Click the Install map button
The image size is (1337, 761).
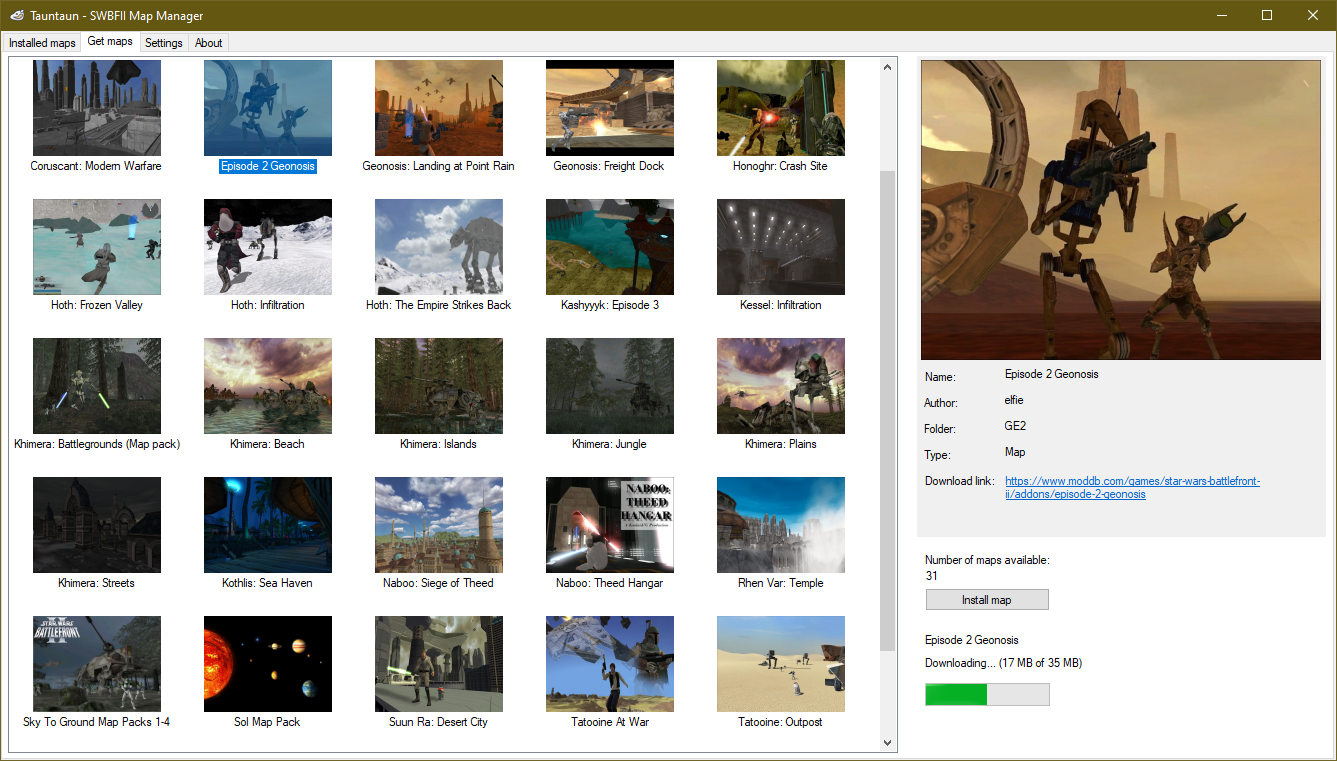click(x=987, y=599)
